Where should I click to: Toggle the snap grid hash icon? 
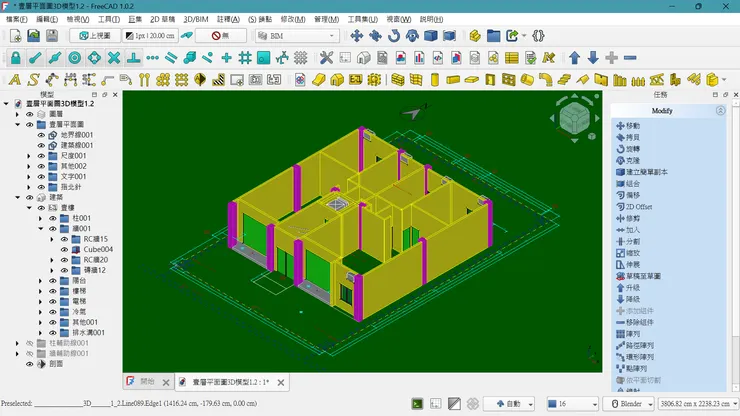point(245,58)
